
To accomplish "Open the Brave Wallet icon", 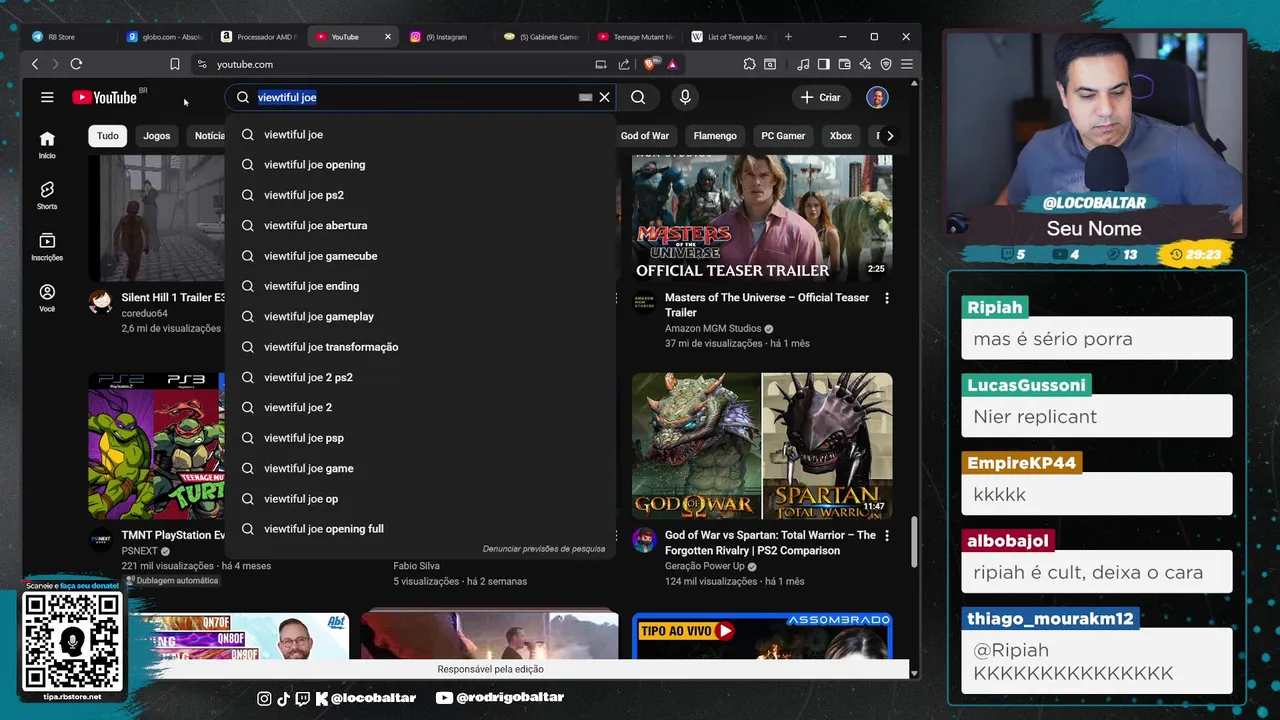I will coord(845,64).
